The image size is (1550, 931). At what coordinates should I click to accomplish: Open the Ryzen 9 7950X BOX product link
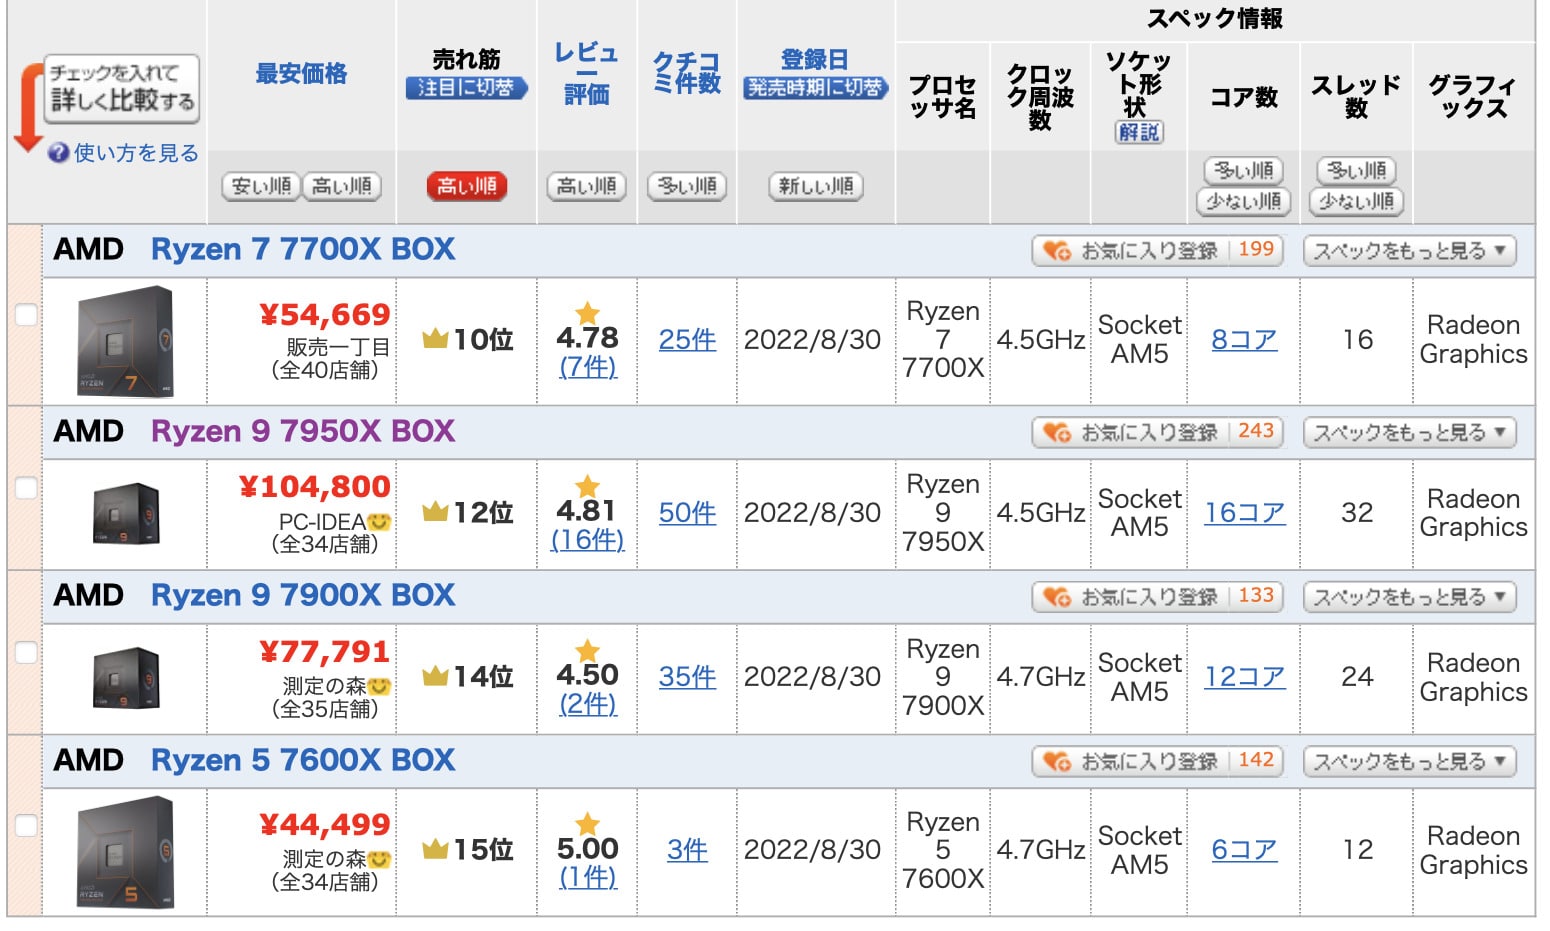303,431
